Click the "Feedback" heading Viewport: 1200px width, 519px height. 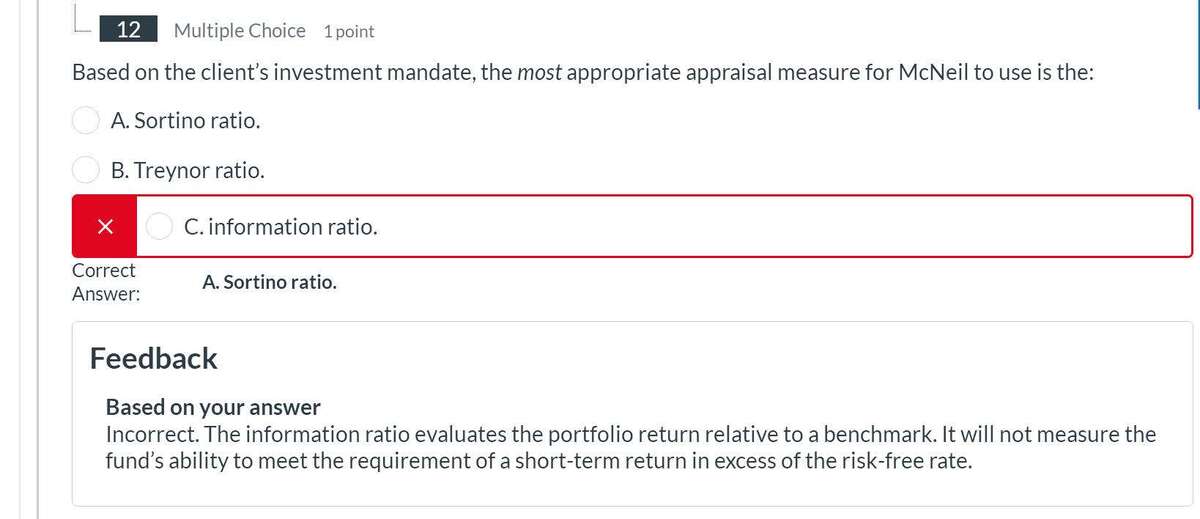[x=153, y=358]
